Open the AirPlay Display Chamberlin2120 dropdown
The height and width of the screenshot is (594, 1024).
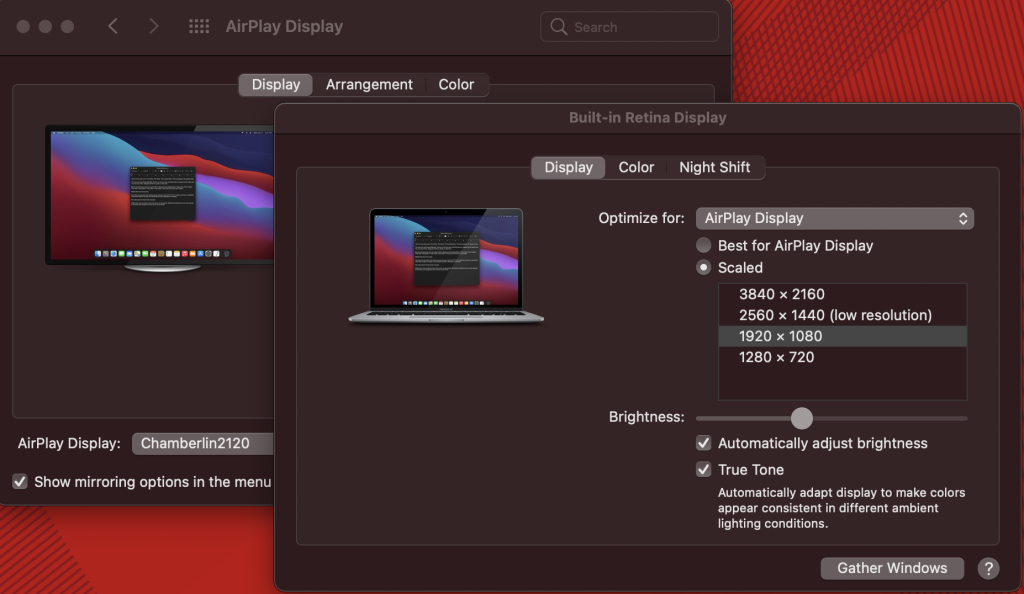pos(202,443)
